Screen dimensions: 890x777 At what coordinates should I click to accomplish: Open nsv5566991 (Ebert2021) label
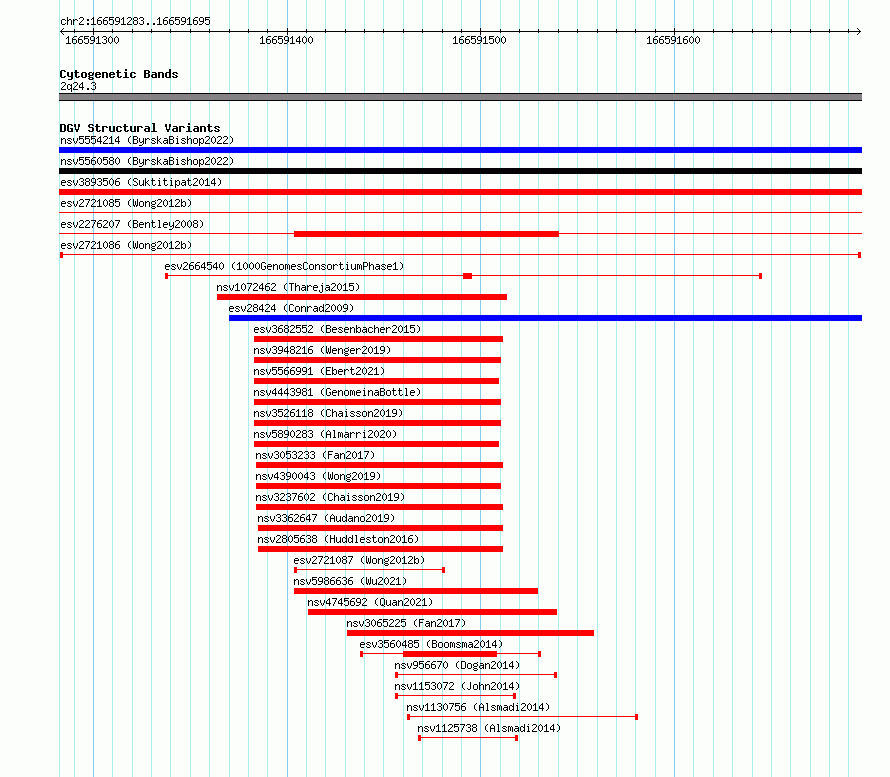[x=319, y=371]
